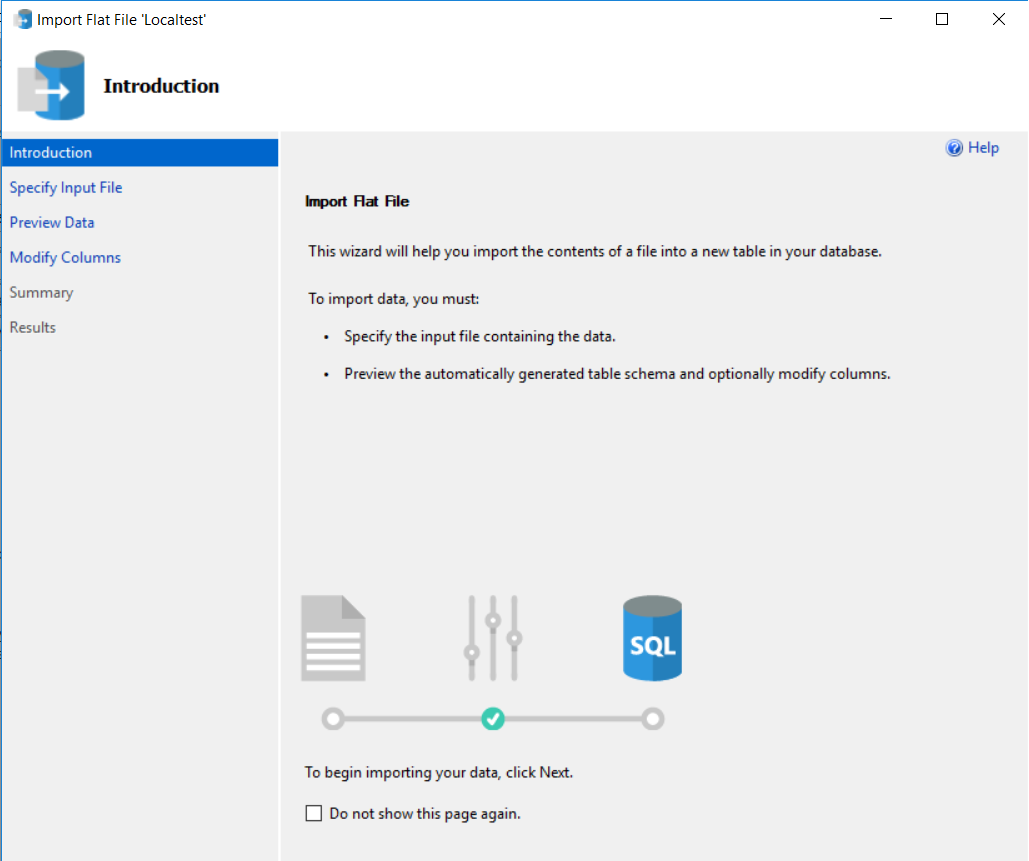1029x861 pixels.
Task: Open the Preview Data step
Action: (52, 222)
